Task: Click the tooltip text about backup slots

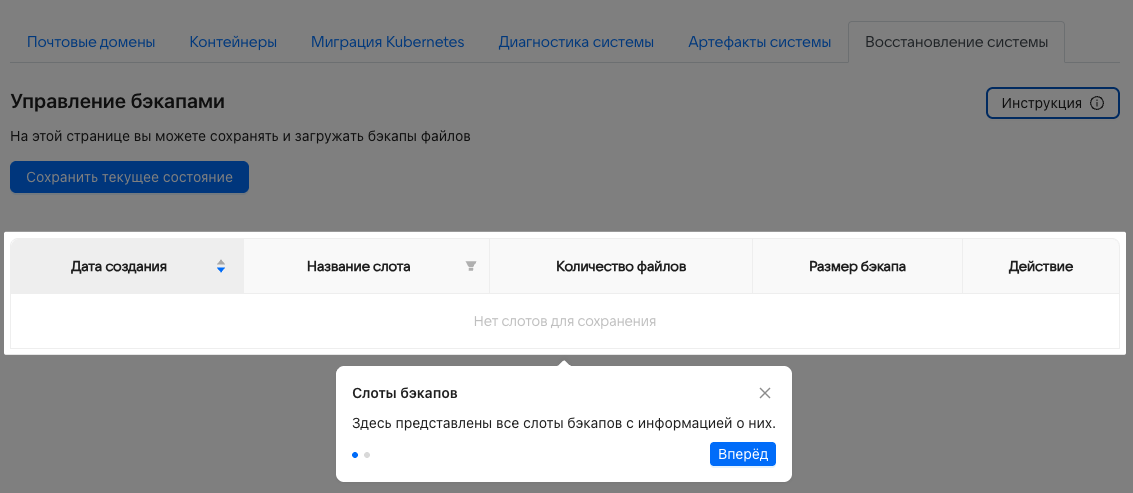Action: tap(564, 423)
